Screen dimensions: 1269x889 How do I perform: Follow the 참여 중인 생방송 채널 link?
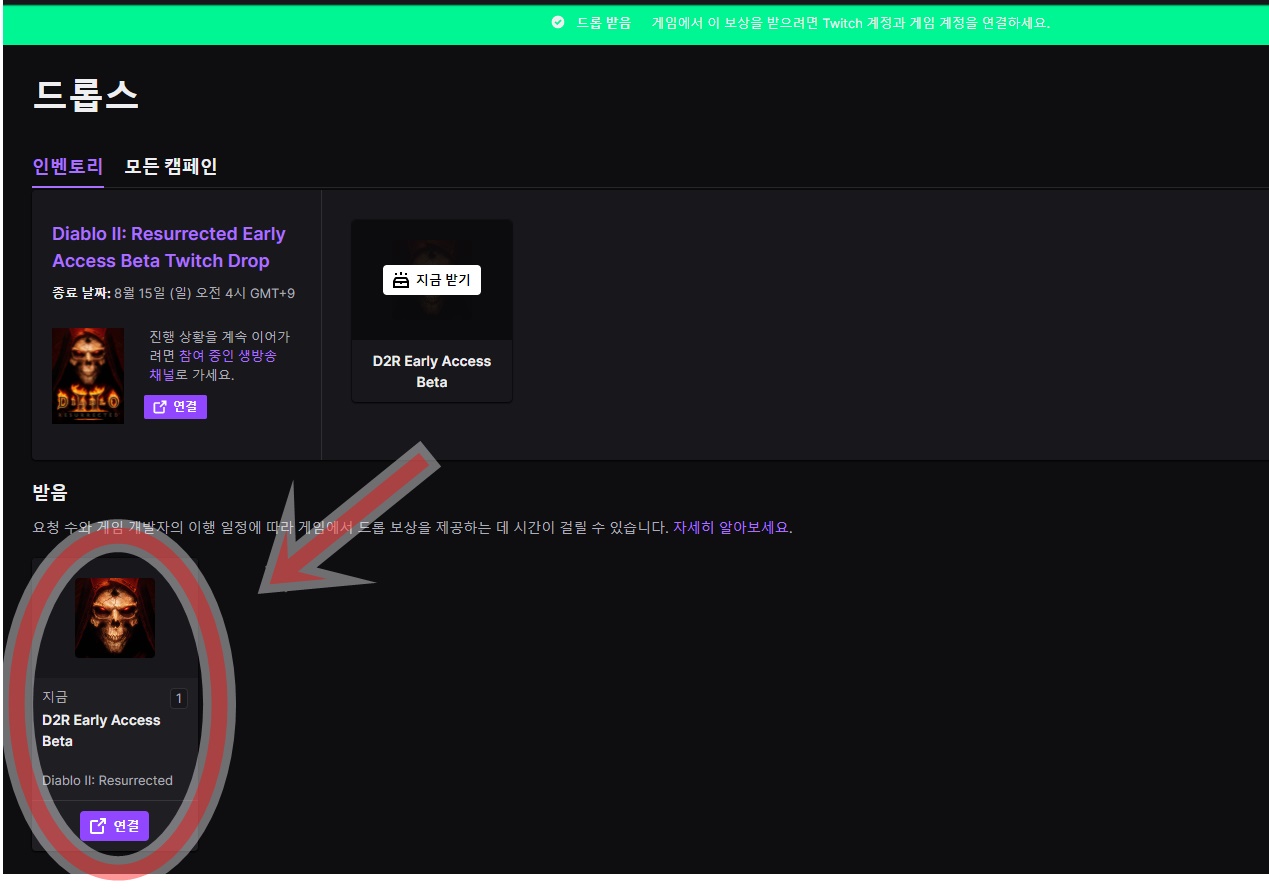[213, 365]
